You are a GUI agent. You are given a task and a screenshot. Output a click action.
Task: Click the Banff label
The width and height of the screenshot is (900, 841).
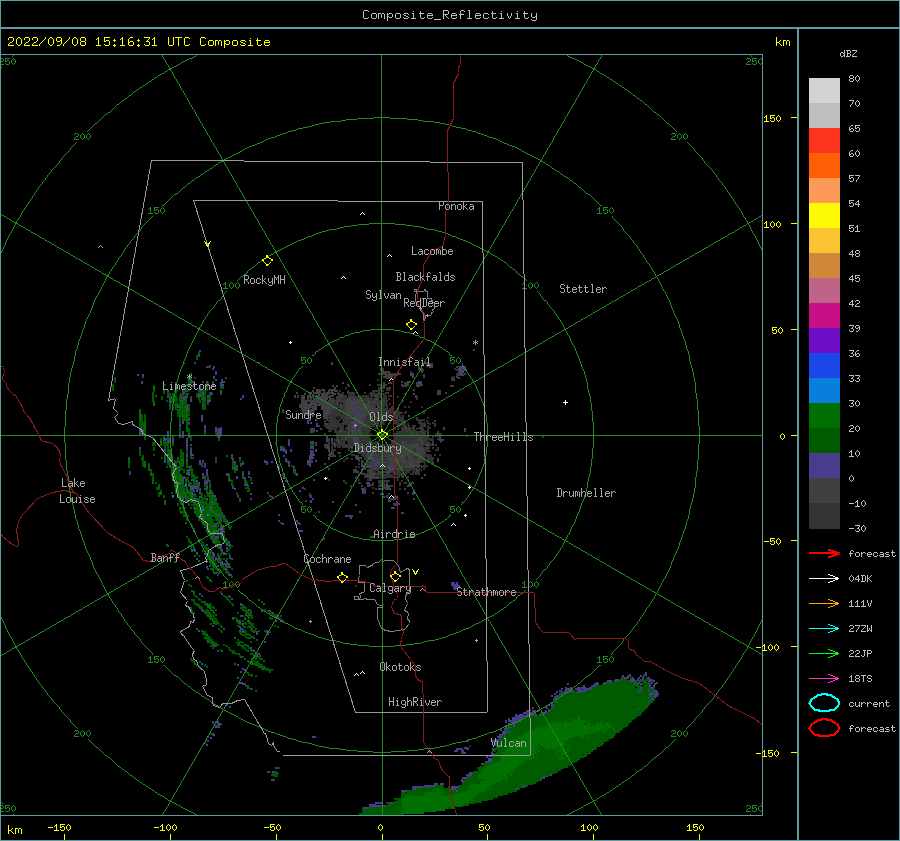[165, 557]
